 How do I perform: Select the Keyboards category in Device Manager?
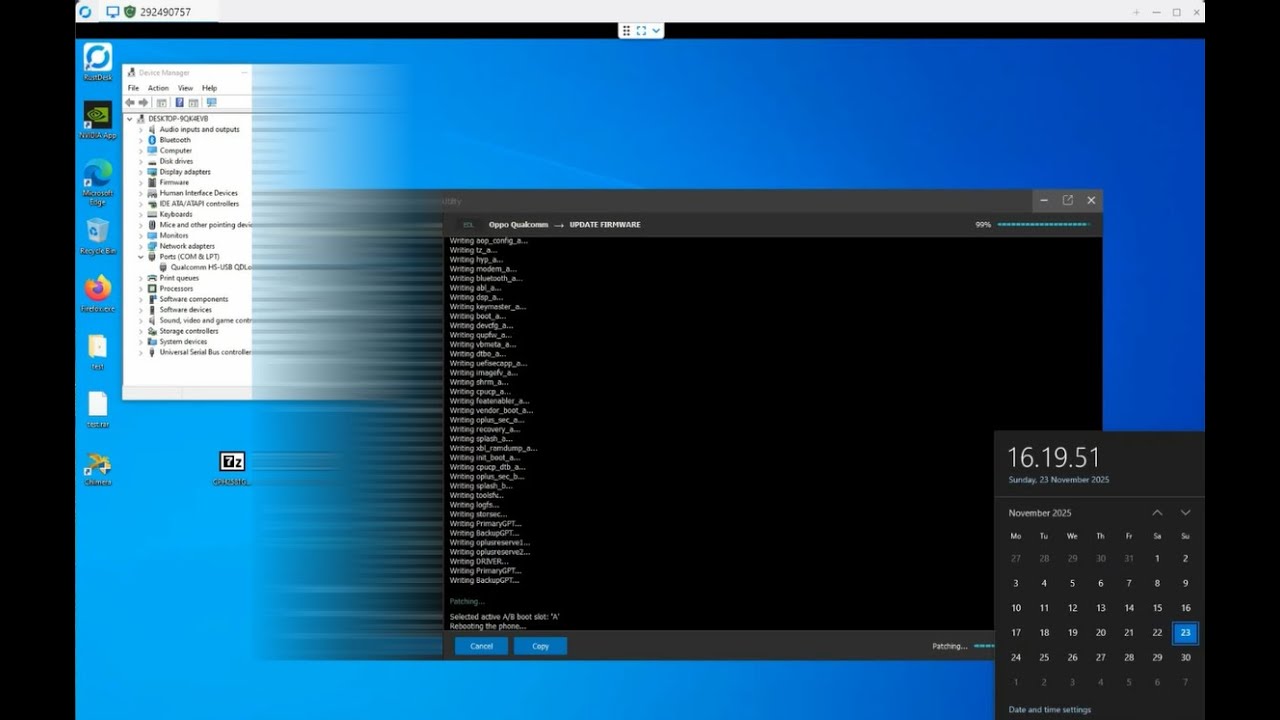176,214
